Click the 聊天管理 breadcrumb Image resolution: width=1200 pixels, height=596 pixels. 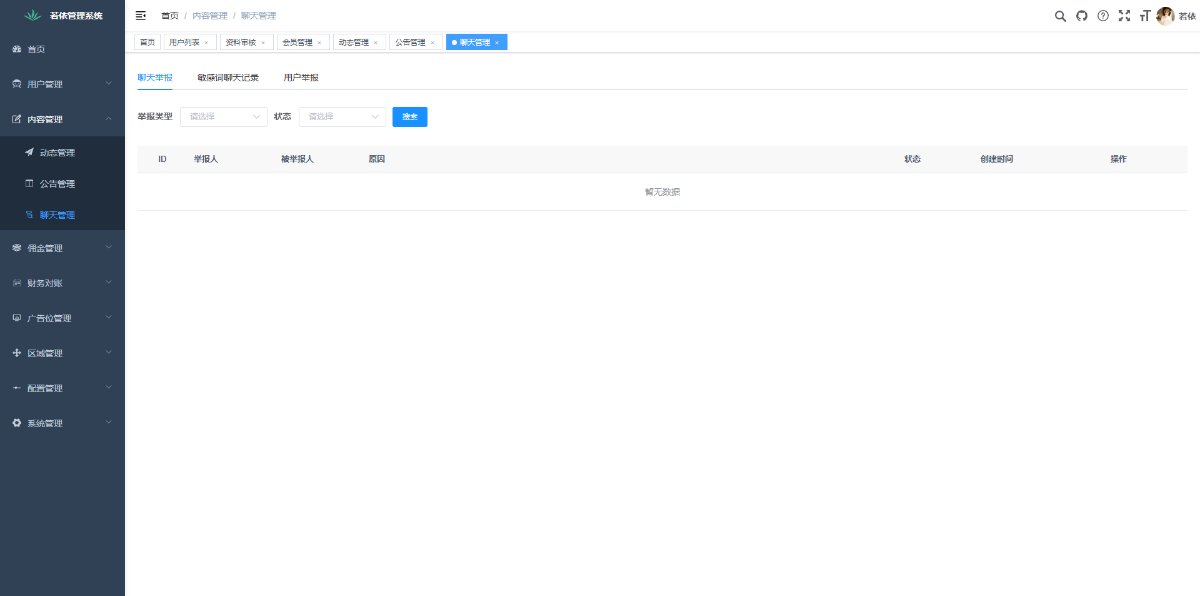[x=258, y=16]
